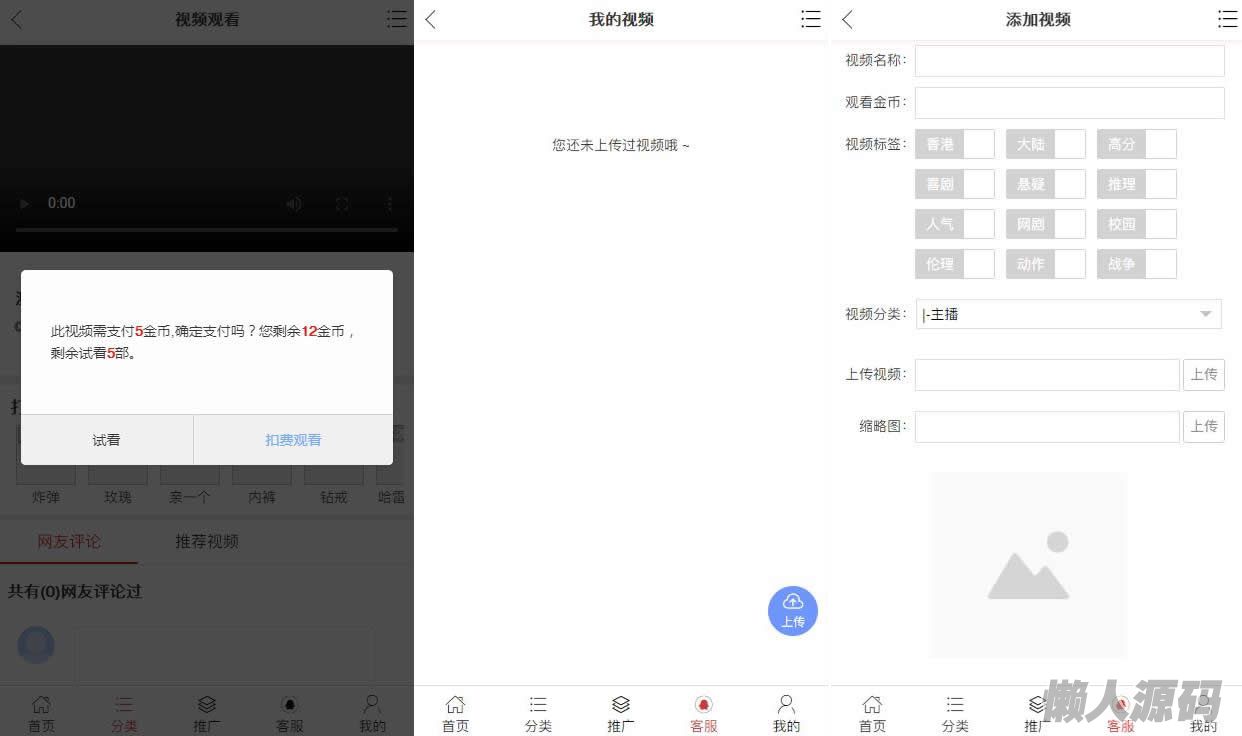Switch to 分类 tab under 我的视频 screen
Viewport: 1242px width, 736px height.
538,713
